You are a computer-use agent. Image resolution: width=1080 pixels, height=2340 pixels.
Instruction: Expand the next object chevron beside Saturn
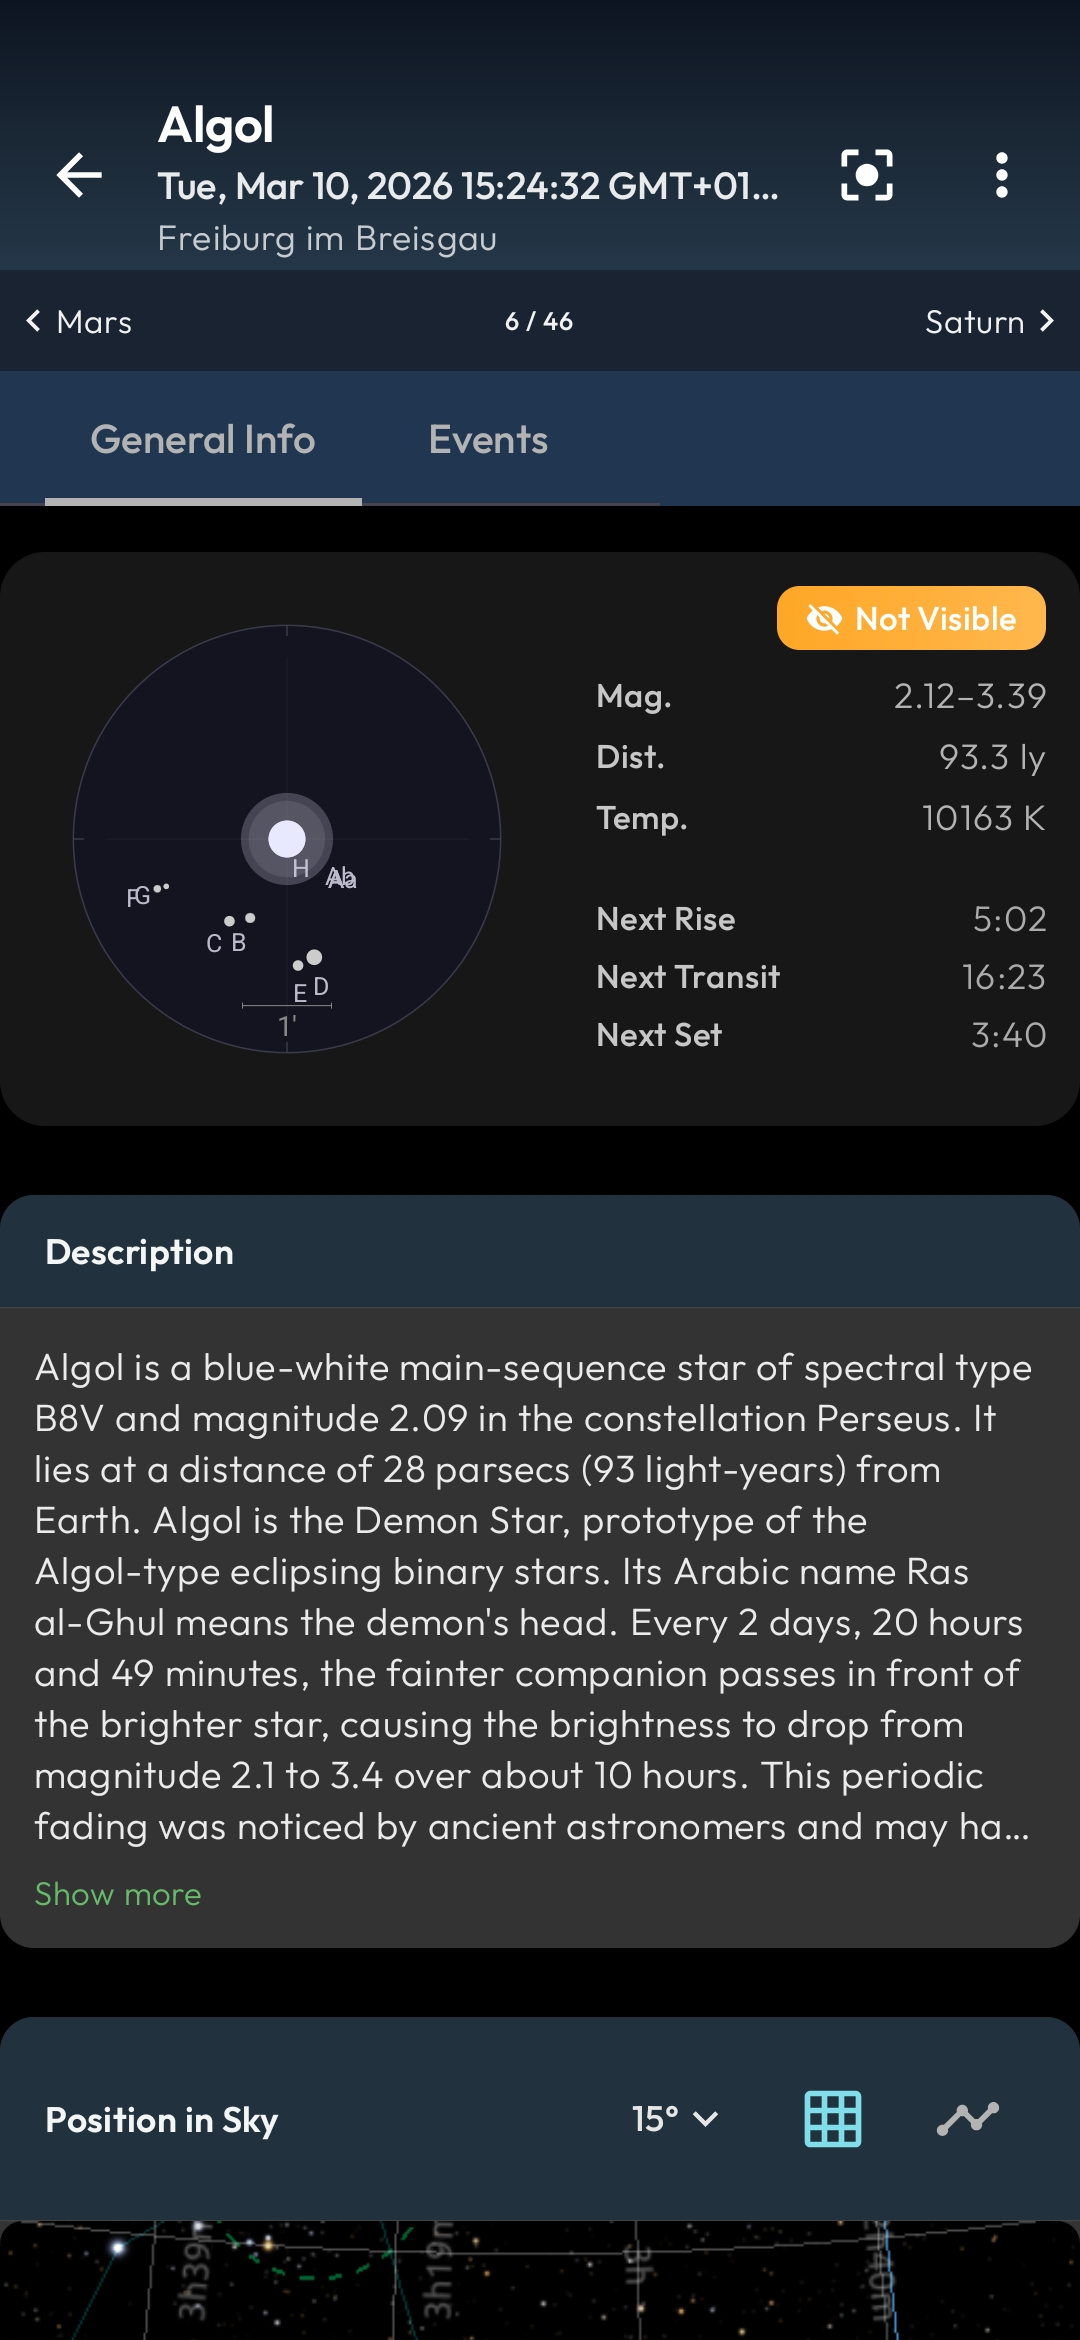(x=1046, y=321)
